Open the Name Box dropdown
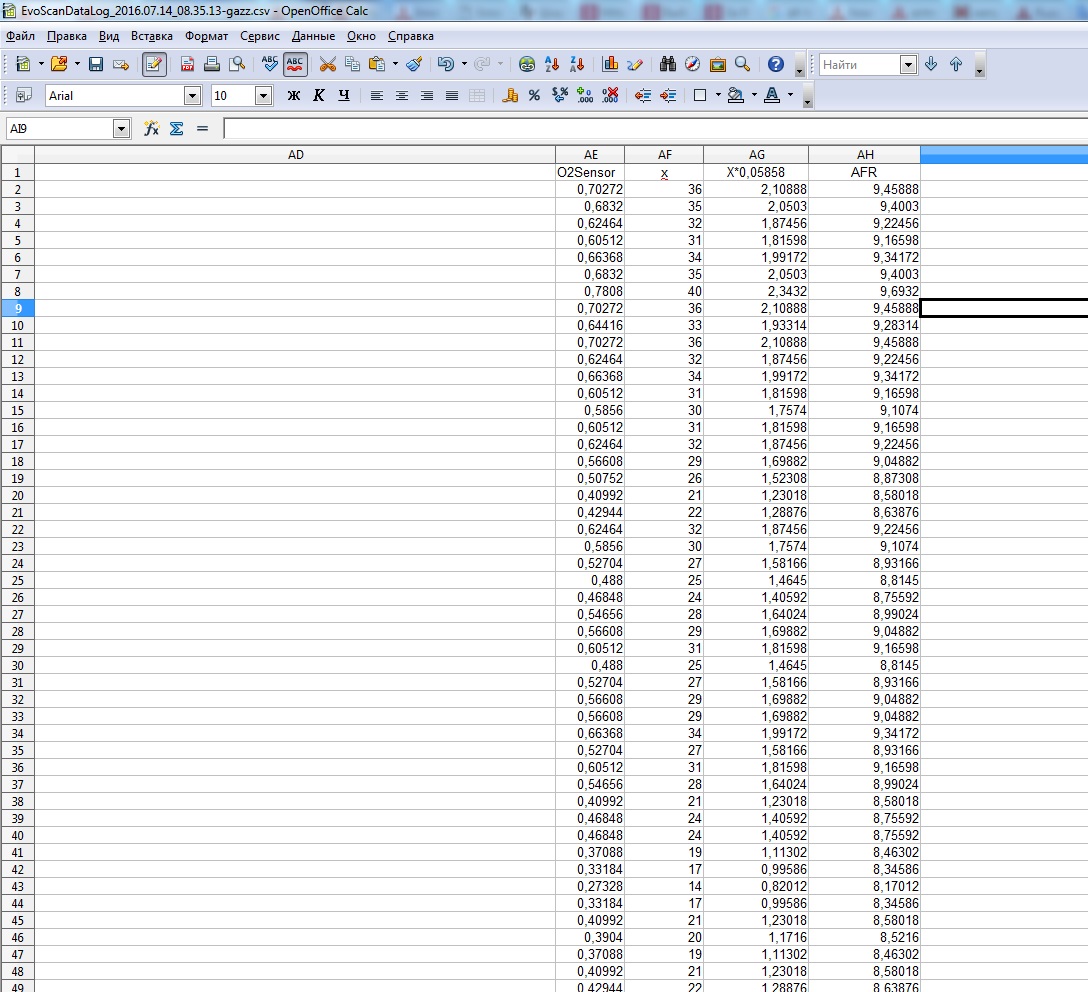1088x992 pixels. (122, 128)
